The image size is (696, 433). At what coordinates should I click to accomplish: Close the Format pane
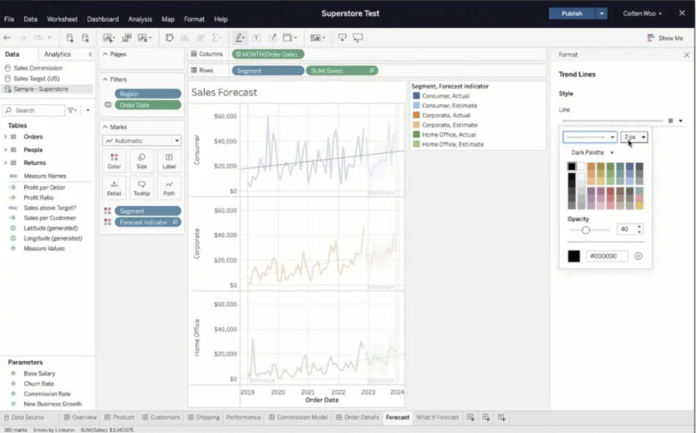686,55
